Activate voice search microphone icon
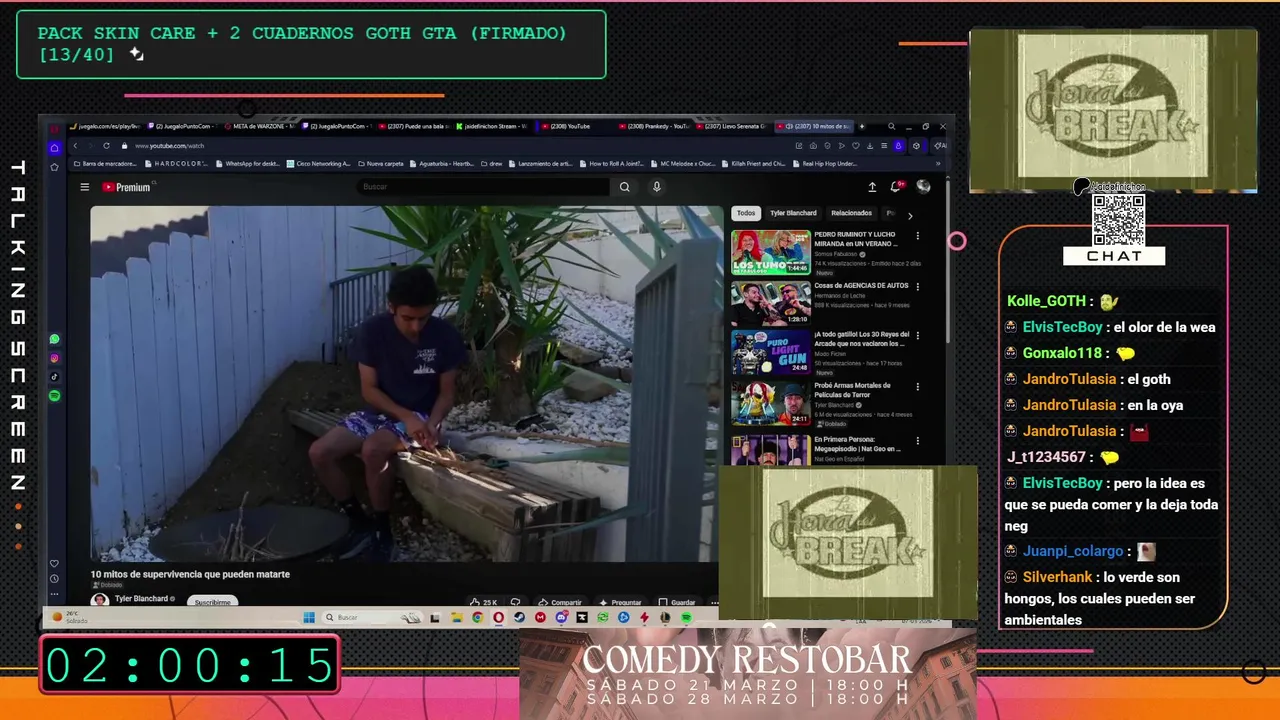 (x=657, y=187)
